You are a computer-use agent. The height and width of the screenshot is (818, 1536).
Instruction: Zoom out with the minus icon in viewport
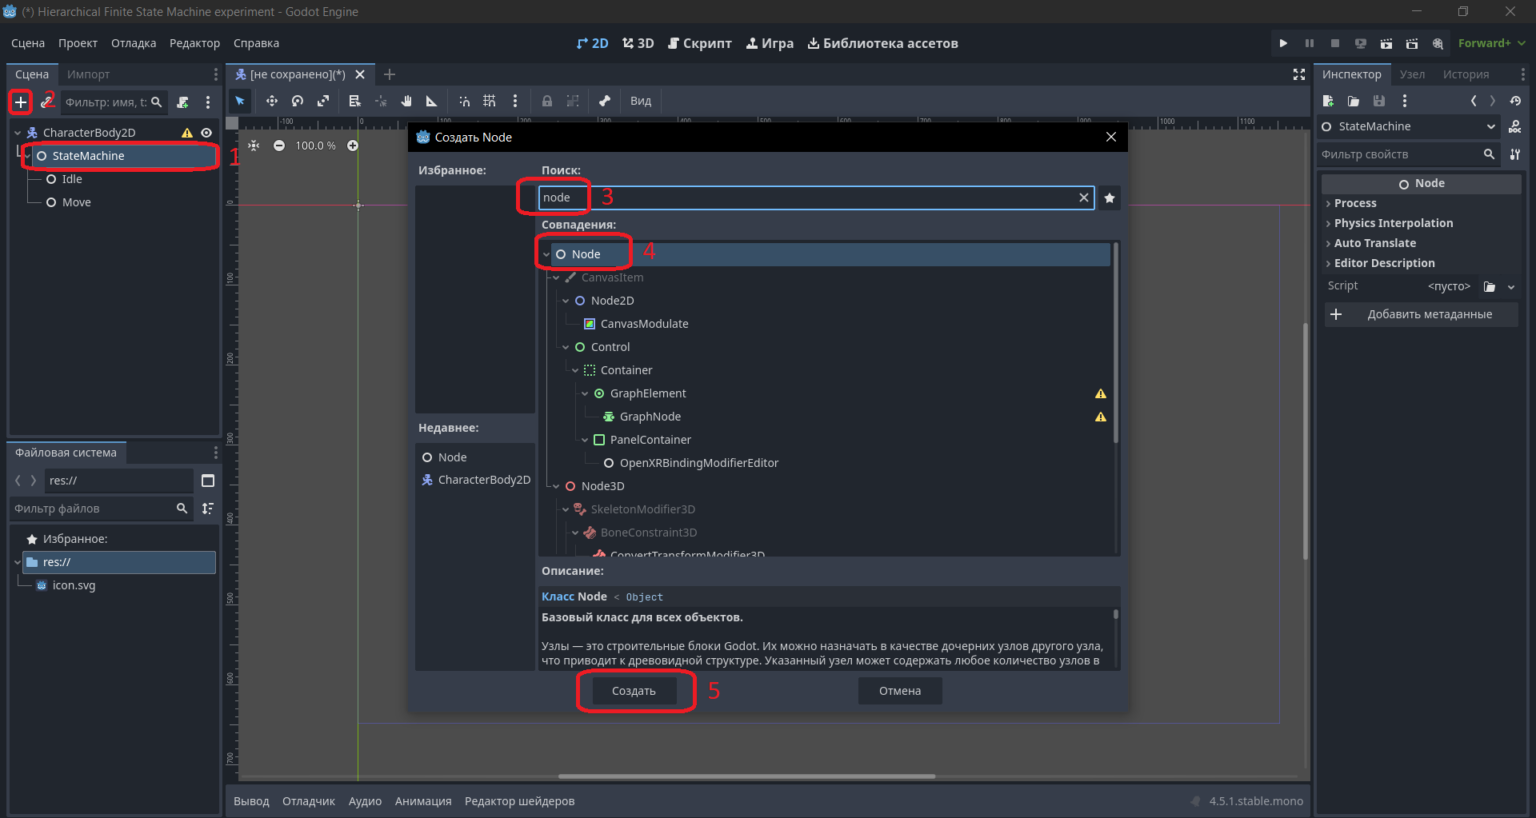[279, 146]
